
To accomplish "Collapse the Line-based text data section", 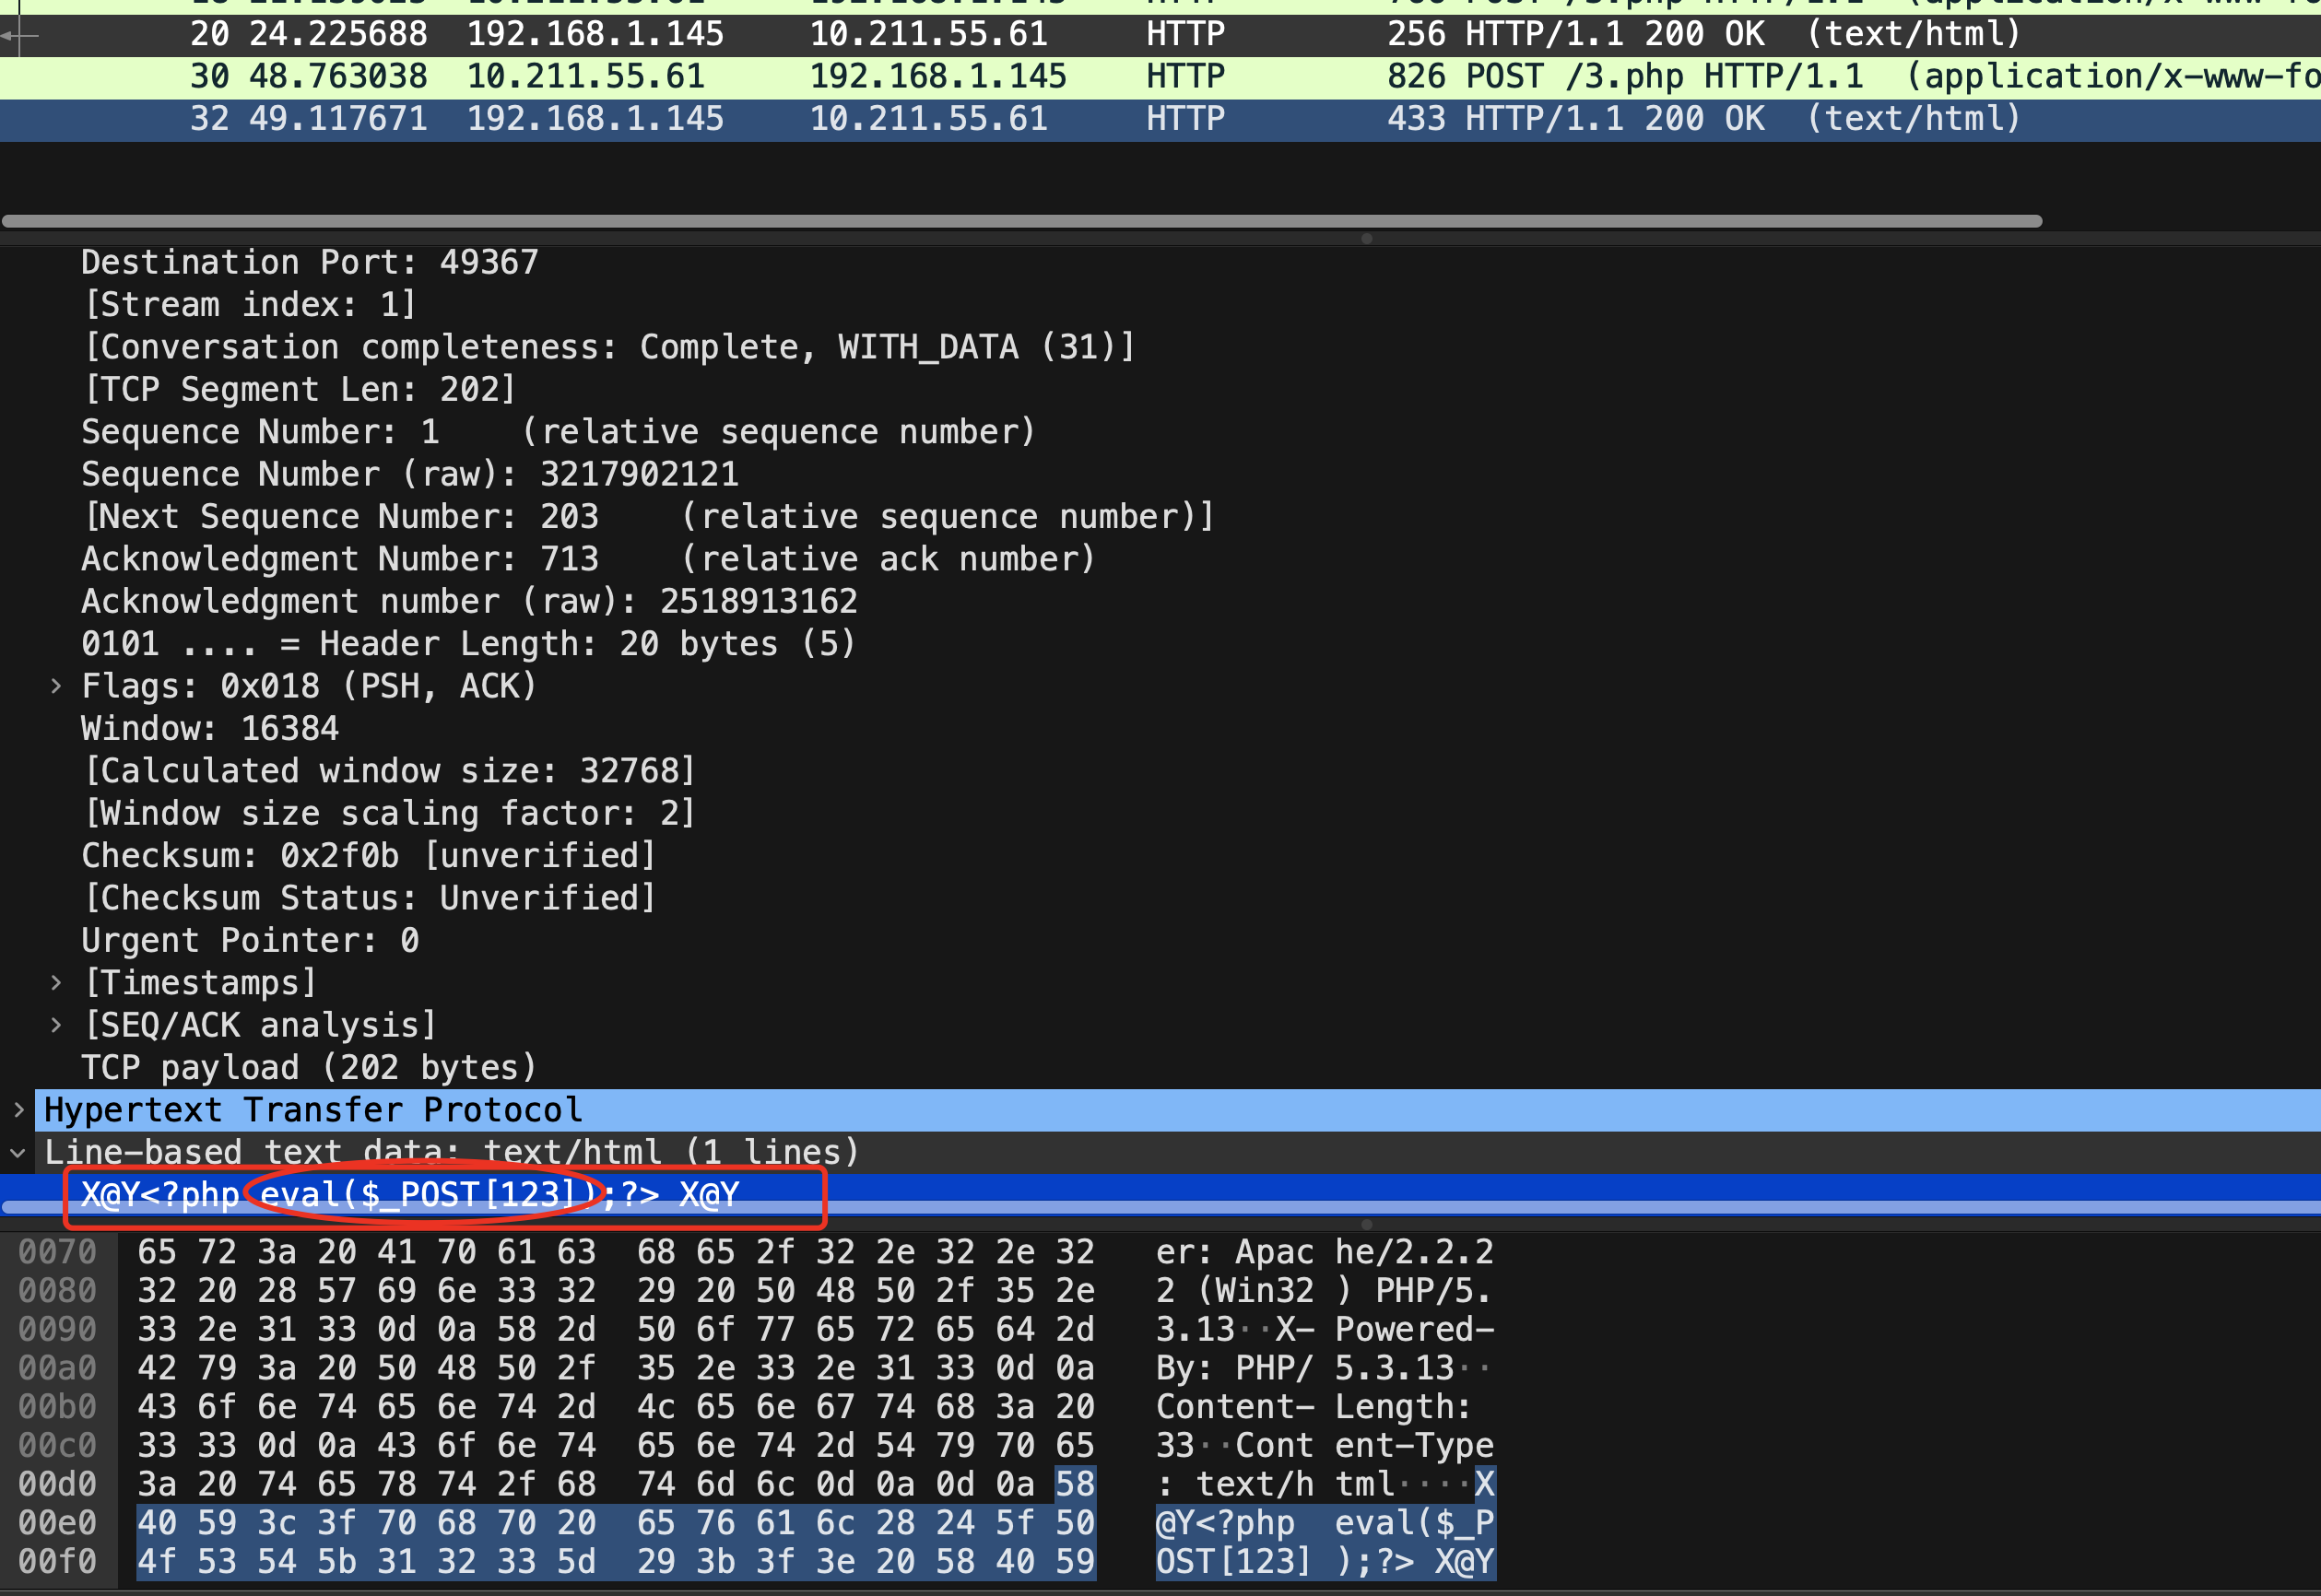I will [x=18, y=1153].
